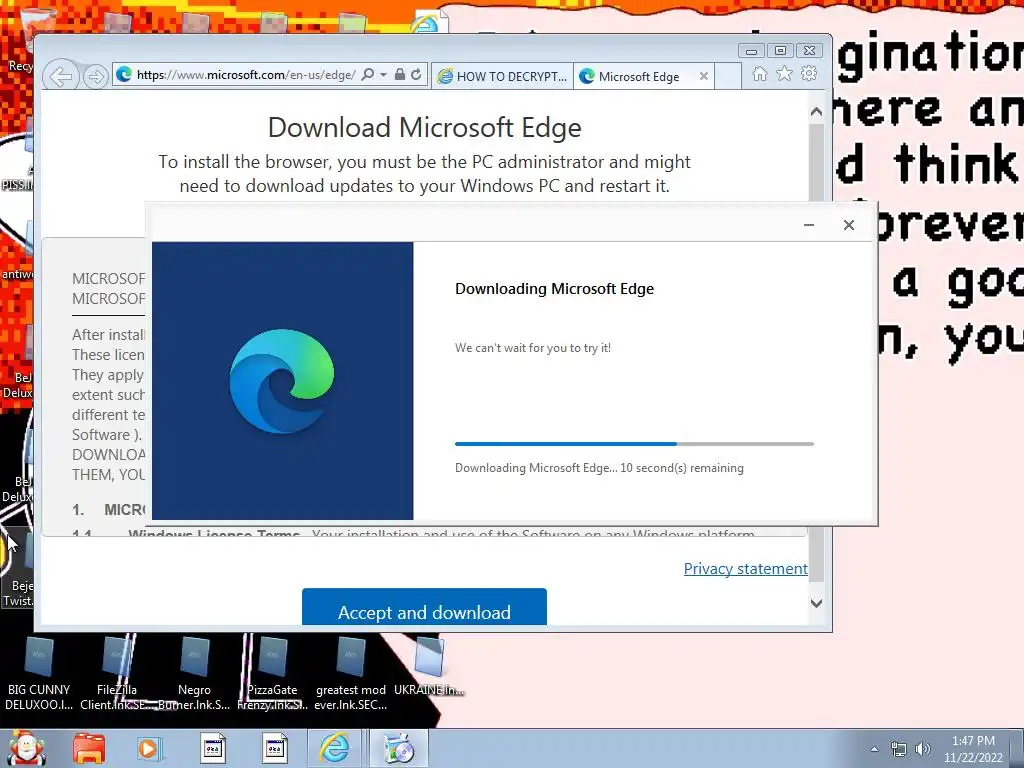
Task: Open the Internet Explorer tools gear
Action: click(809, 74)
